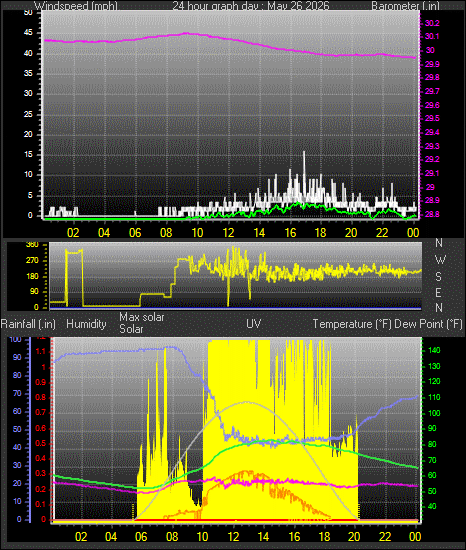Click the Humidity legend label
The width and height of the screenshot is (466, 550).
(x=86, y=324)
